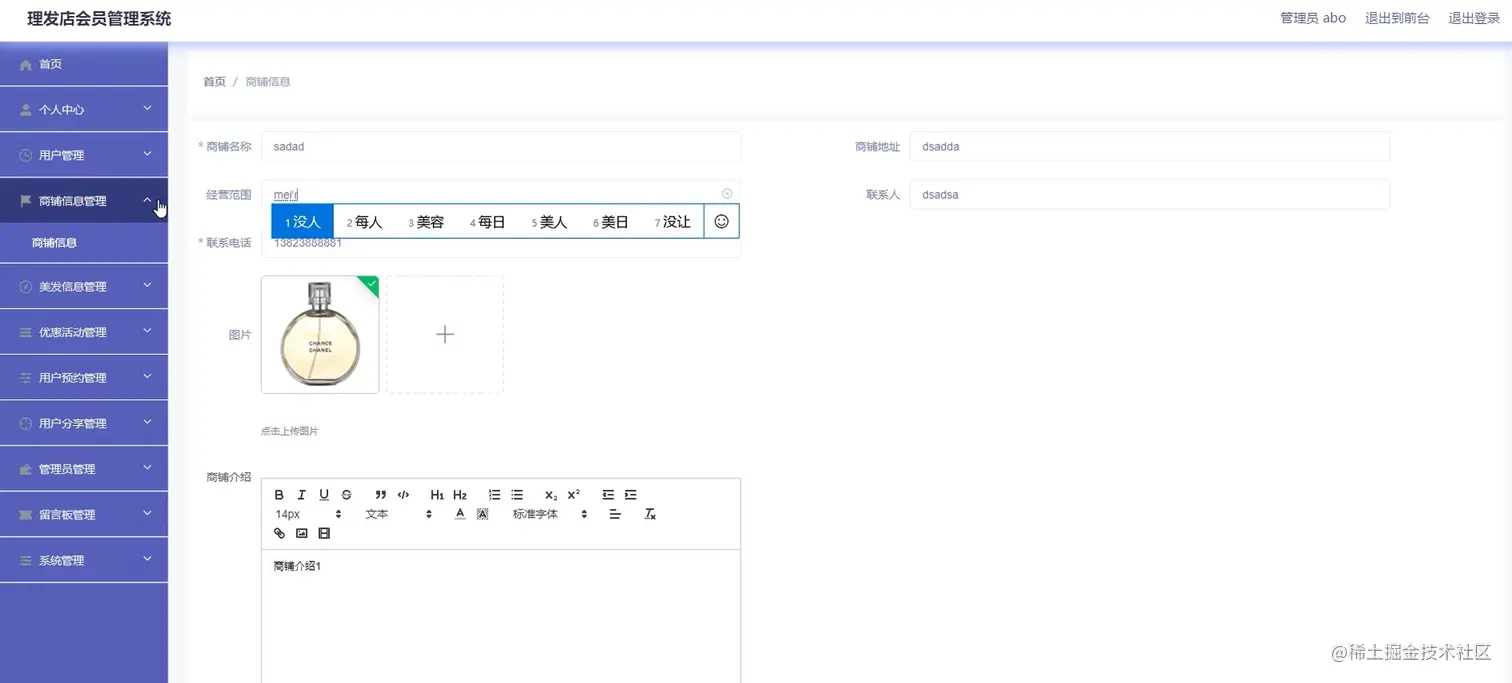
Task: Expand the 管理员管理 sidebar menu
Action: pos(84,469)
